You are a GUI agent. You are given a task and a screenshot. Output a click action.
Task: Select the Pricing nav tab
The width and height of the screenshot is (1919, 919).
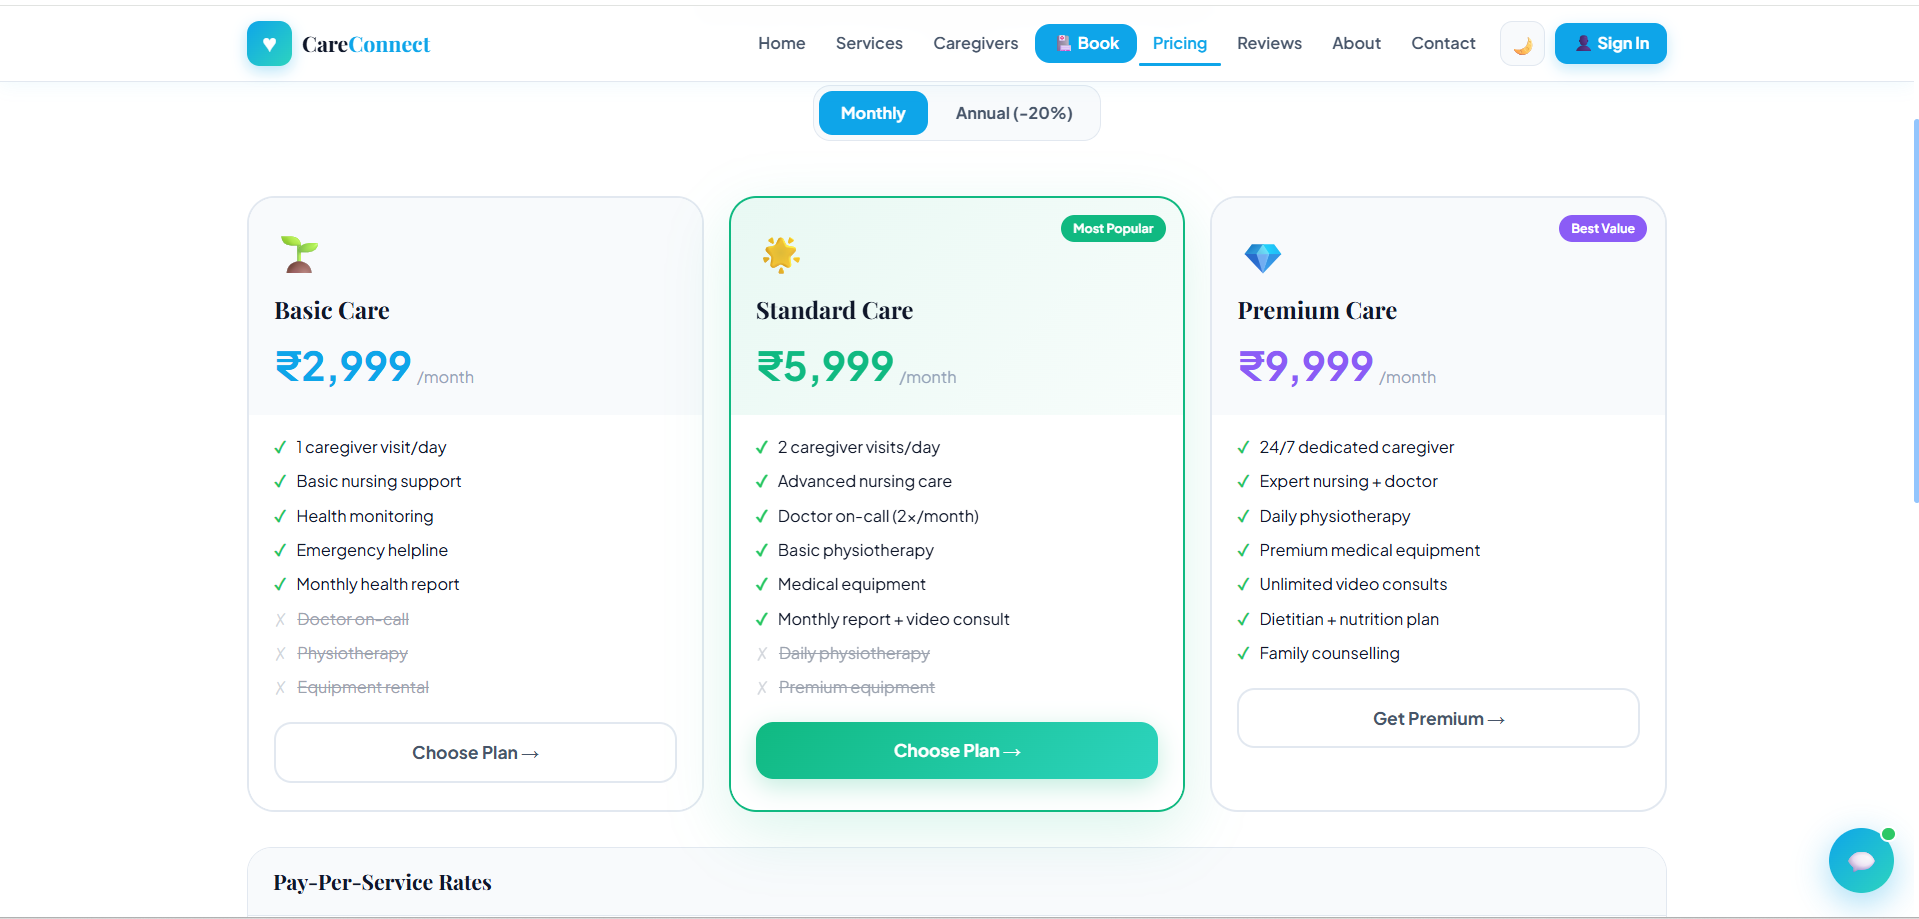[x=1179, y=43]
